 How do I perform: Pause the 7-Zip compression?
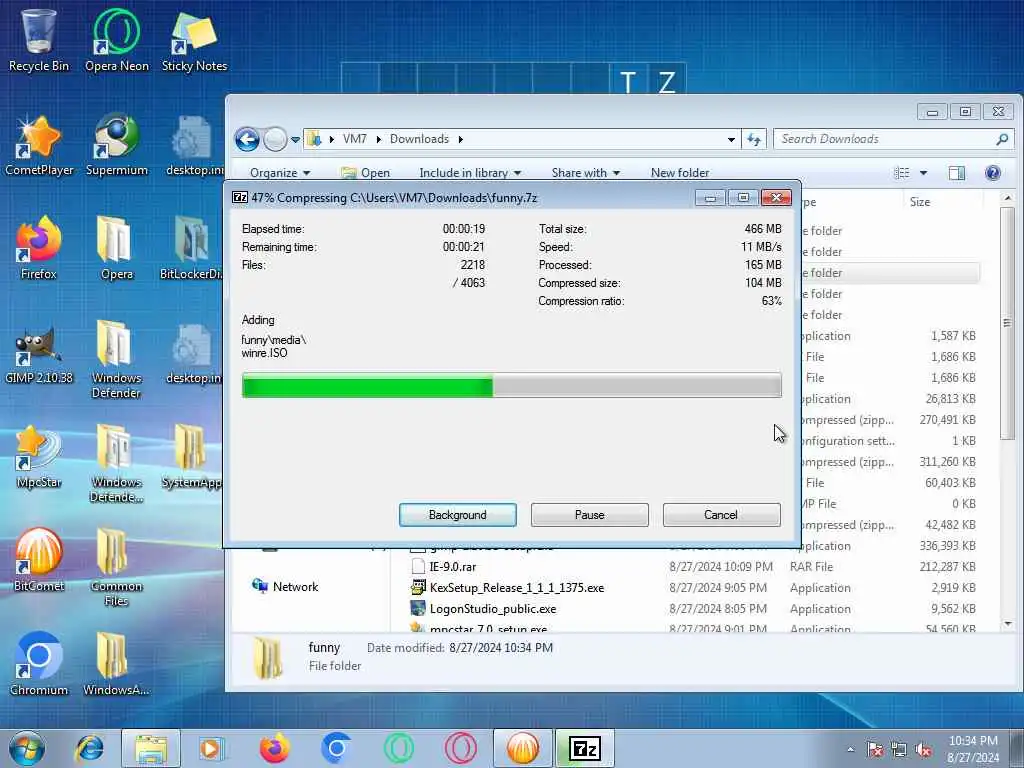click(590, 515)
